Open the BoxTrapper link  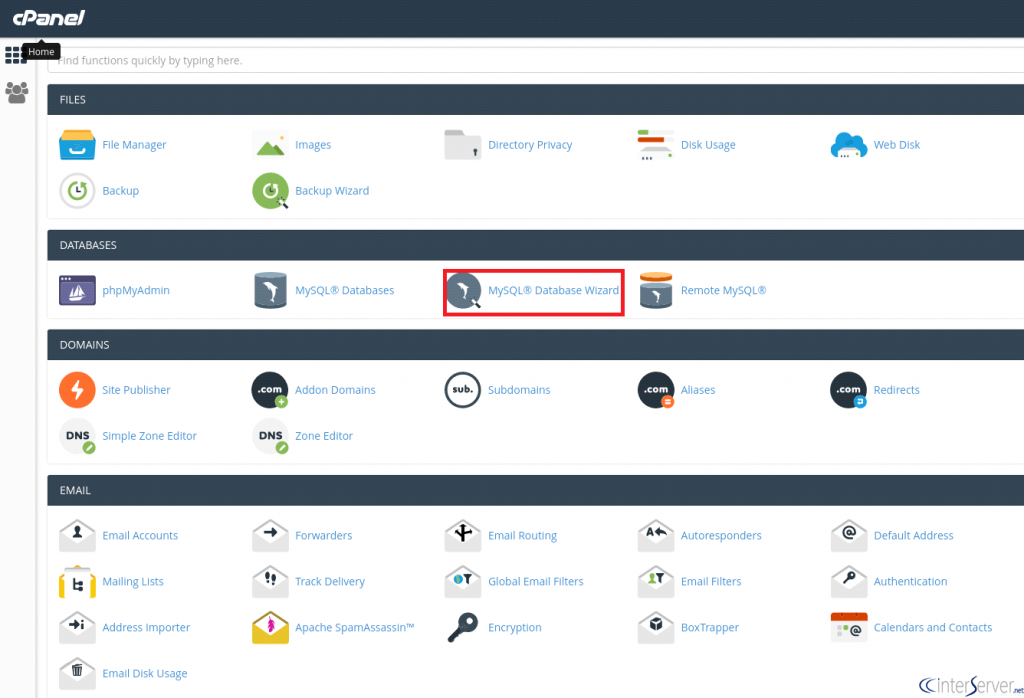click(x=709, y=627)
